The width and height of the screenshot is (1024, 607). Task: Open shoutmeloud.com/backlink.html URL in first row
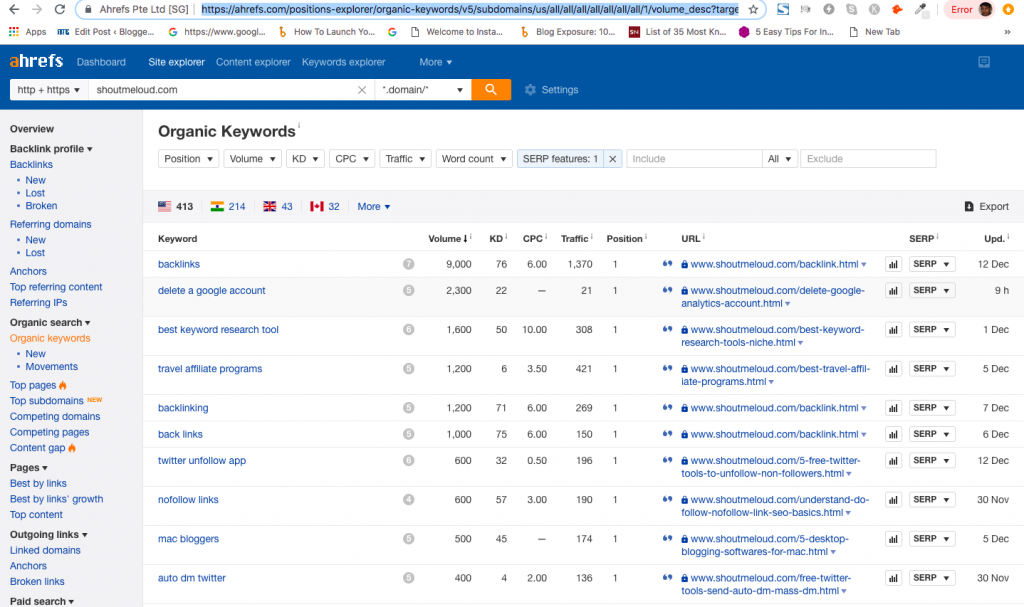coord(775,264)
